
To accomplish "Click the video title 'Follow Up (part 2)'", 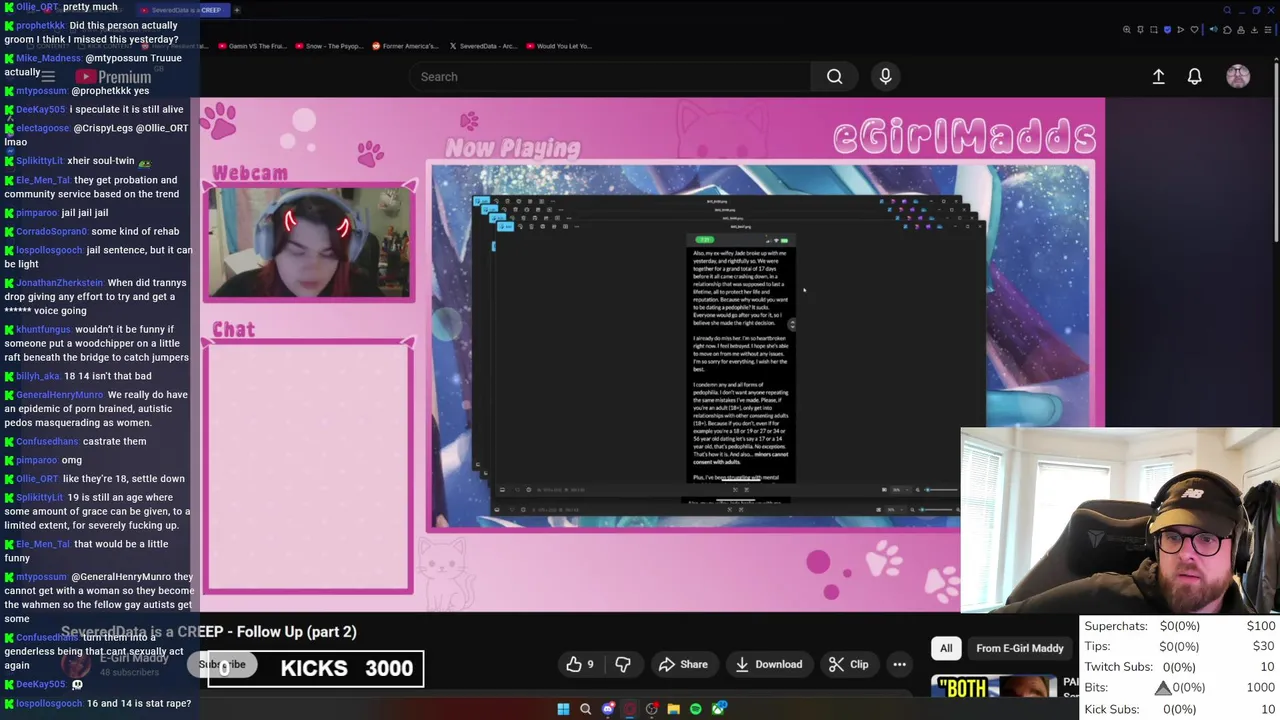I will pyautogui.click(x=296, y=632).
